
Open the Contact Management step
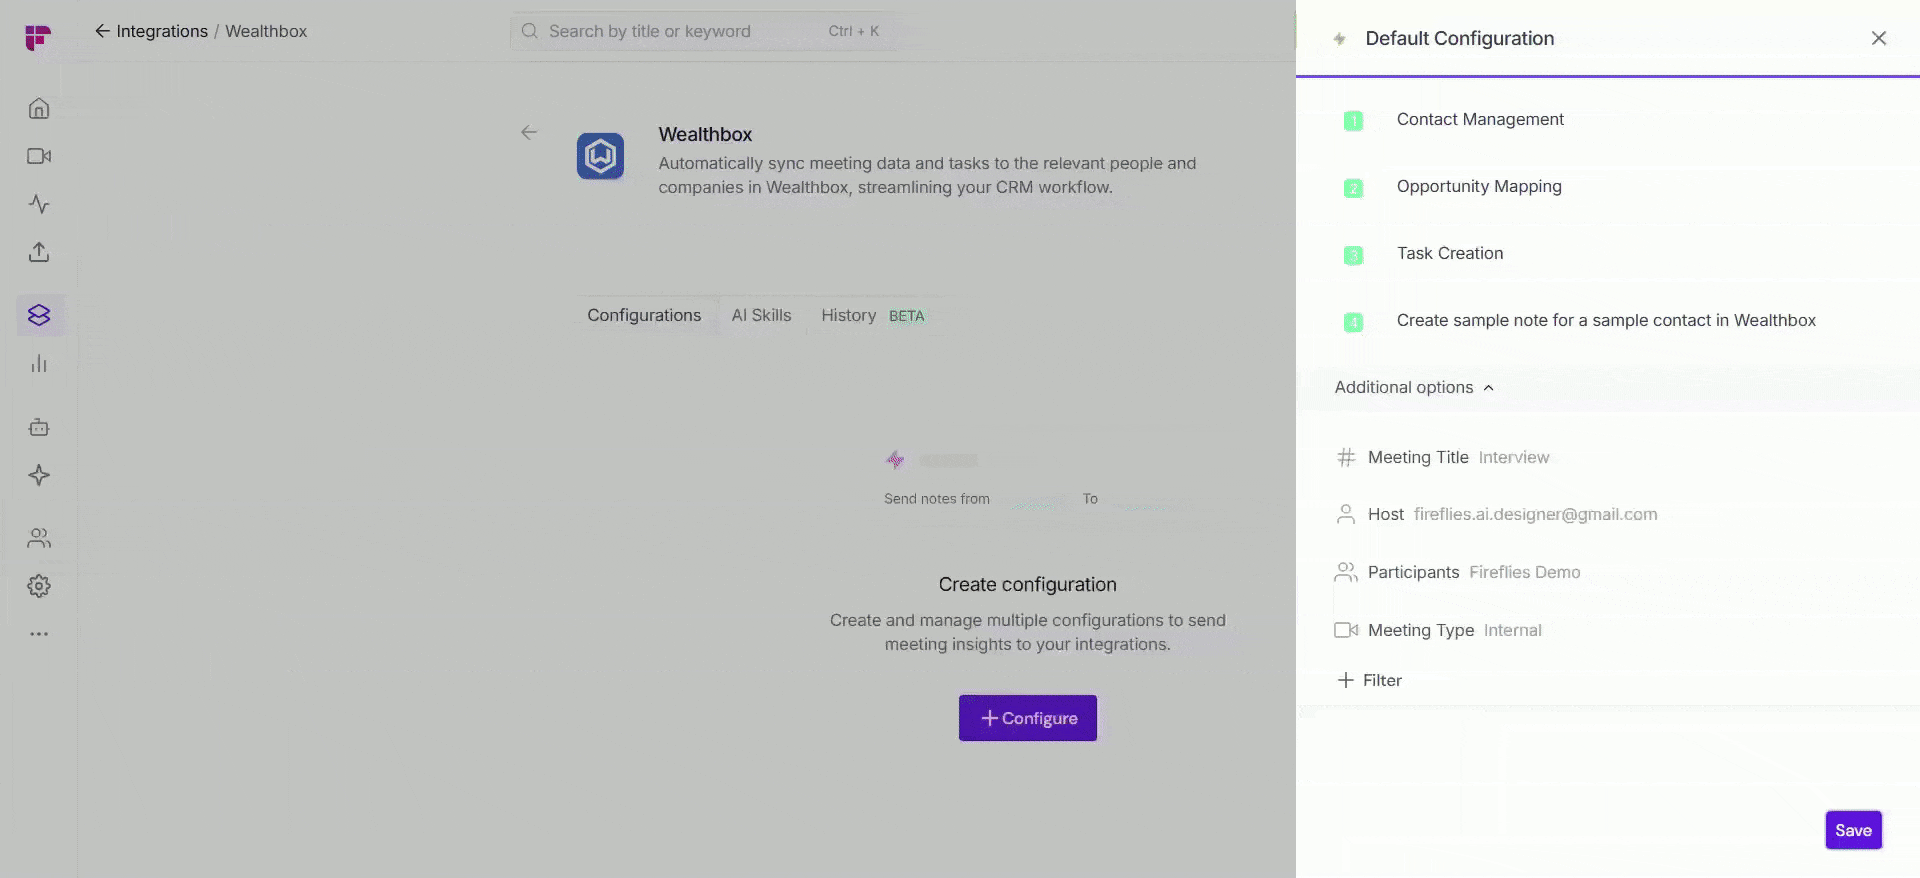click(1480, 119)
